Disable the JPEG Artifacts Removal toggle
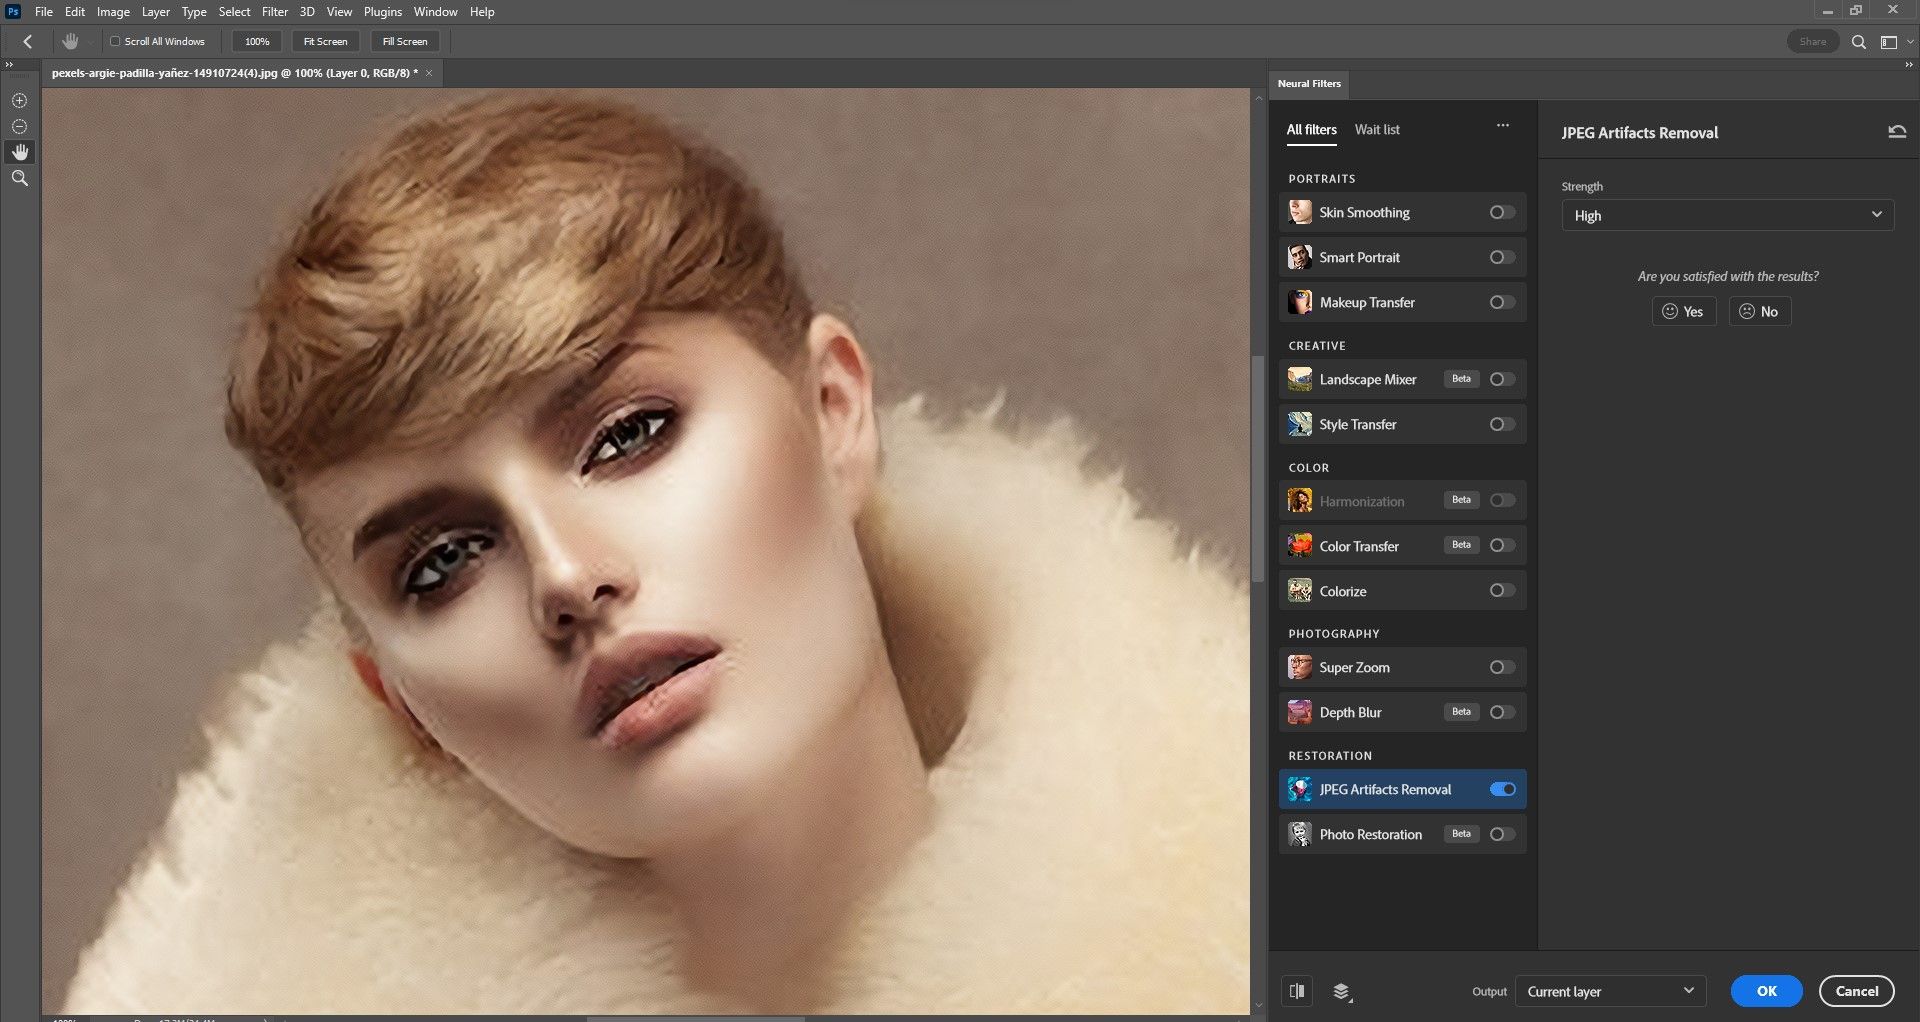 coord(1501,789)
